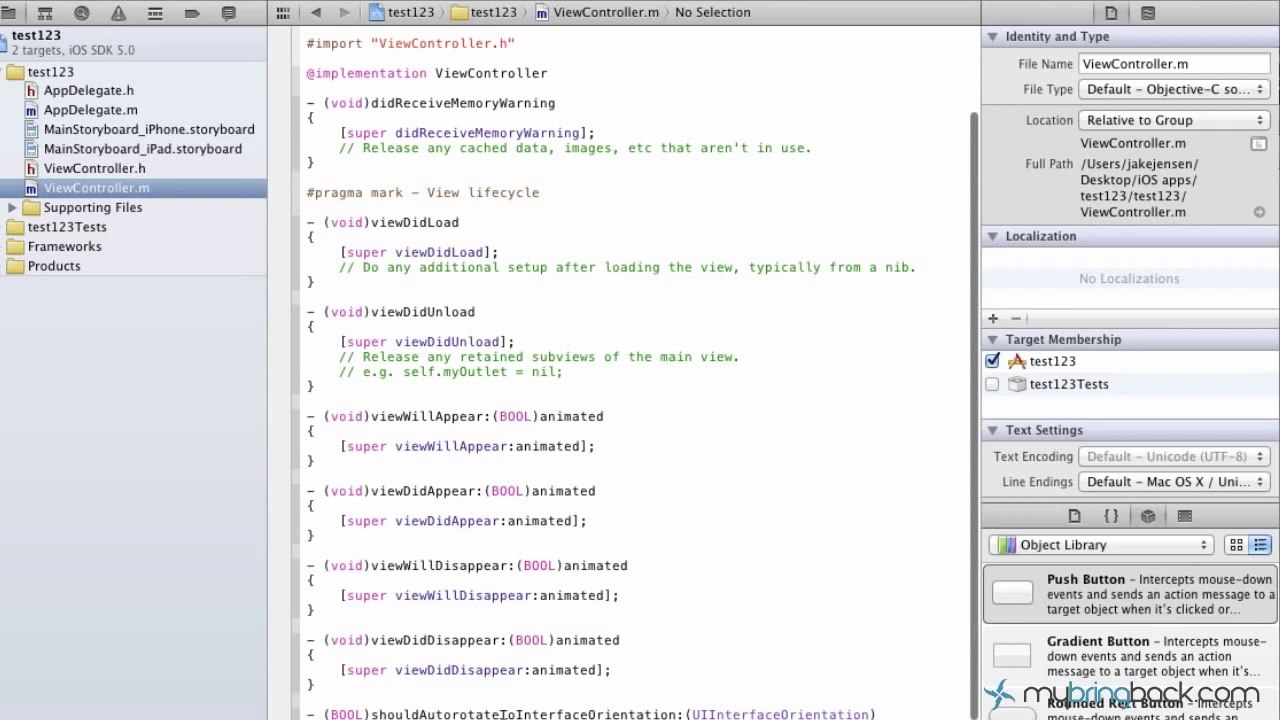Click the File Name text field

click(x=1174, y=64)
